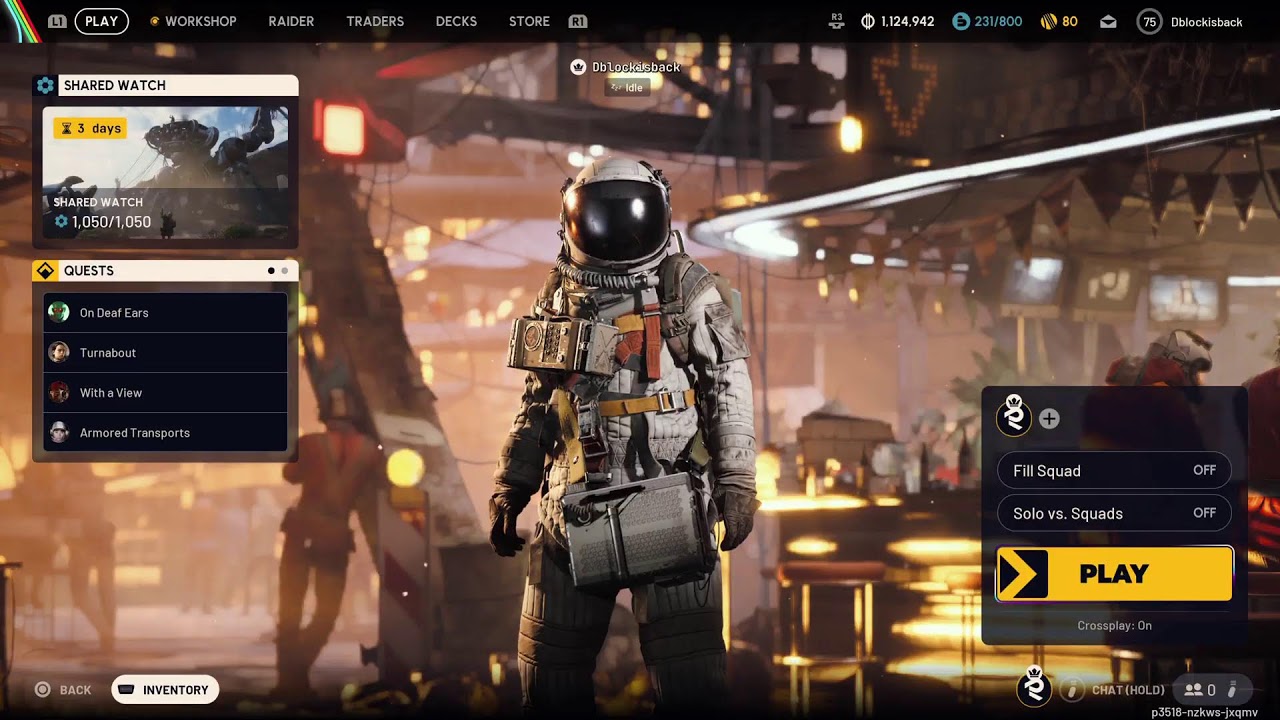
Task: Add a squad member with plus icon
Action: [x=1049, y=419]
